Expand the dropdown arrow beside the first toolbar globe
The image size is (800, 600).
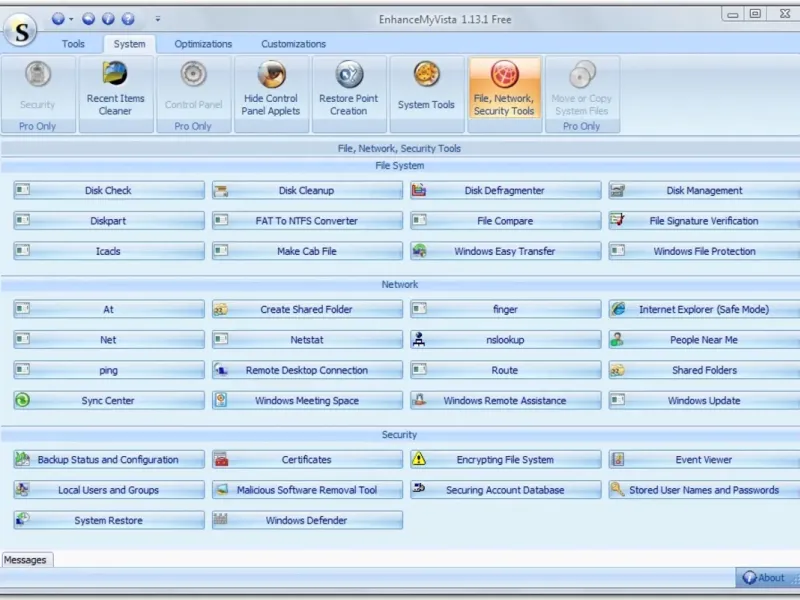tap(71, 18)
